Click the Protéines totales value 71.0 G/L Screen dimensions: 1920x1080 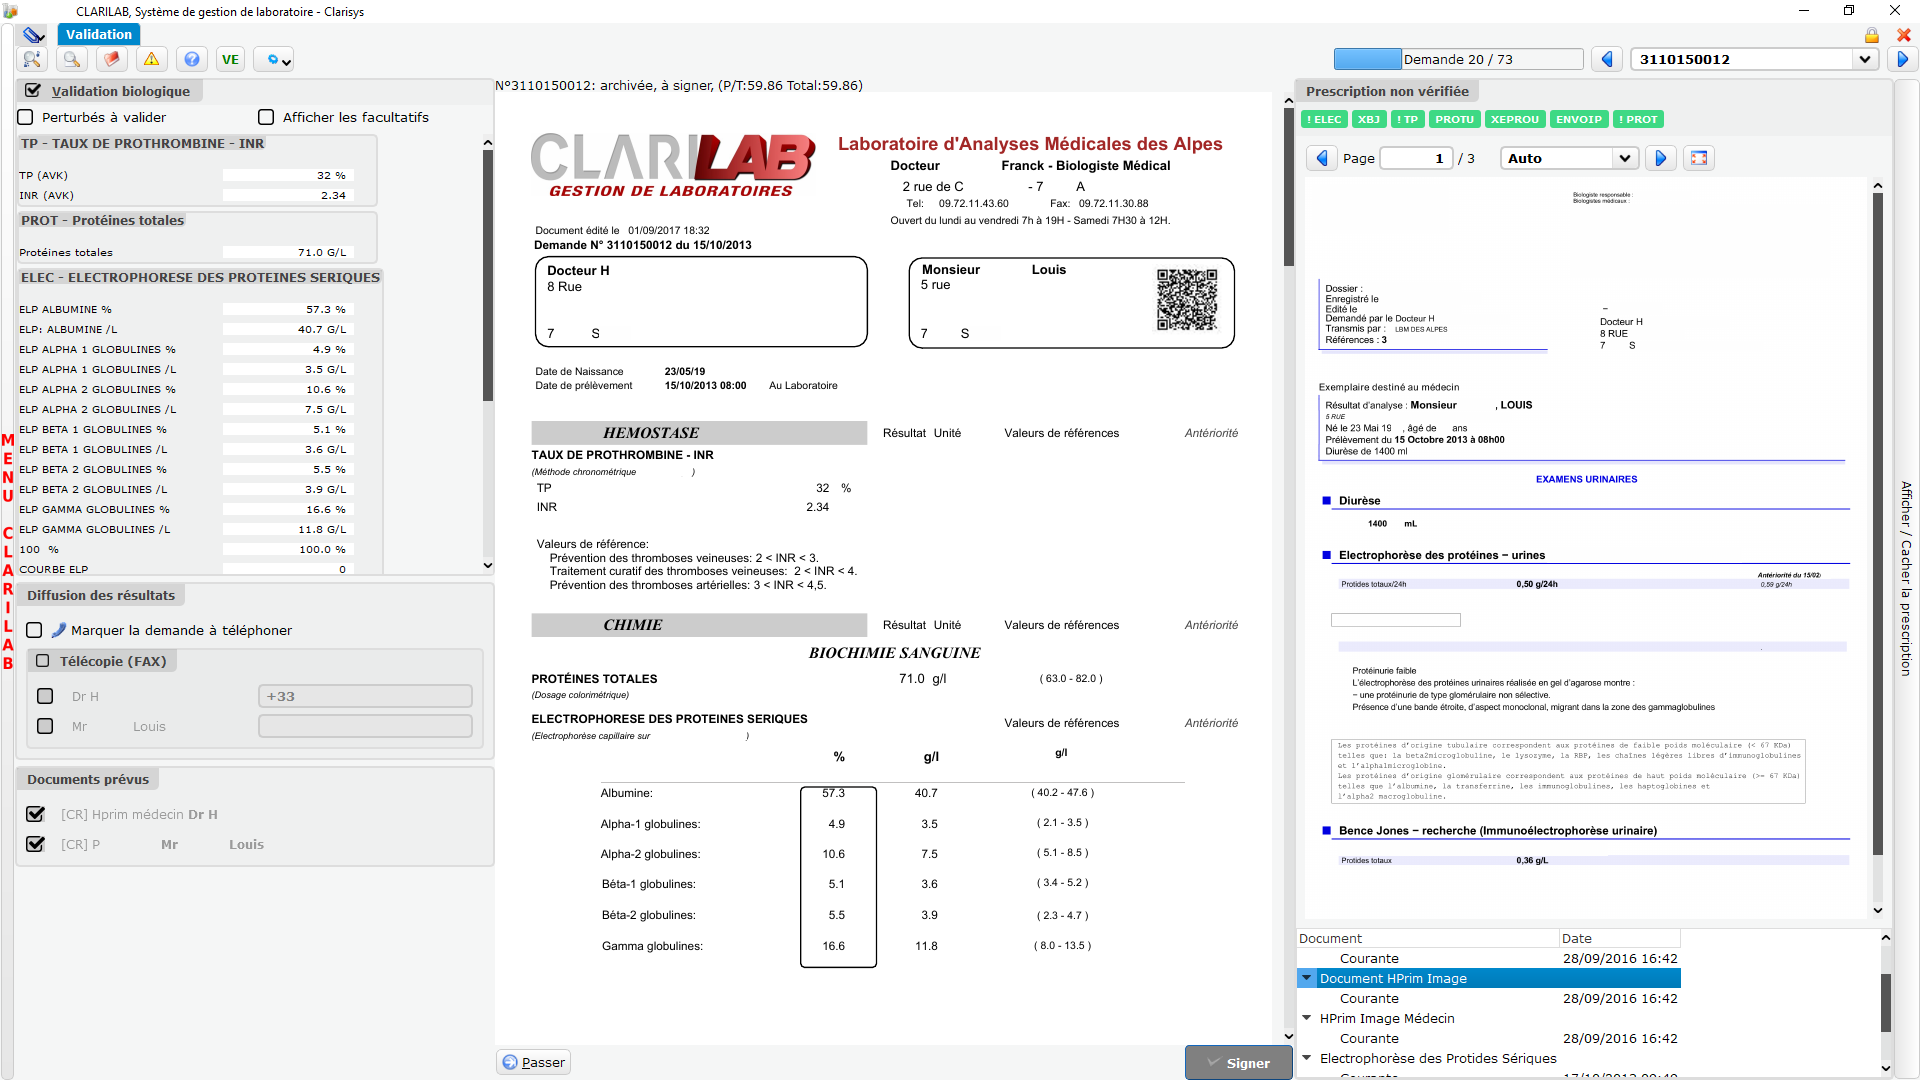click(x=286, y=252)
